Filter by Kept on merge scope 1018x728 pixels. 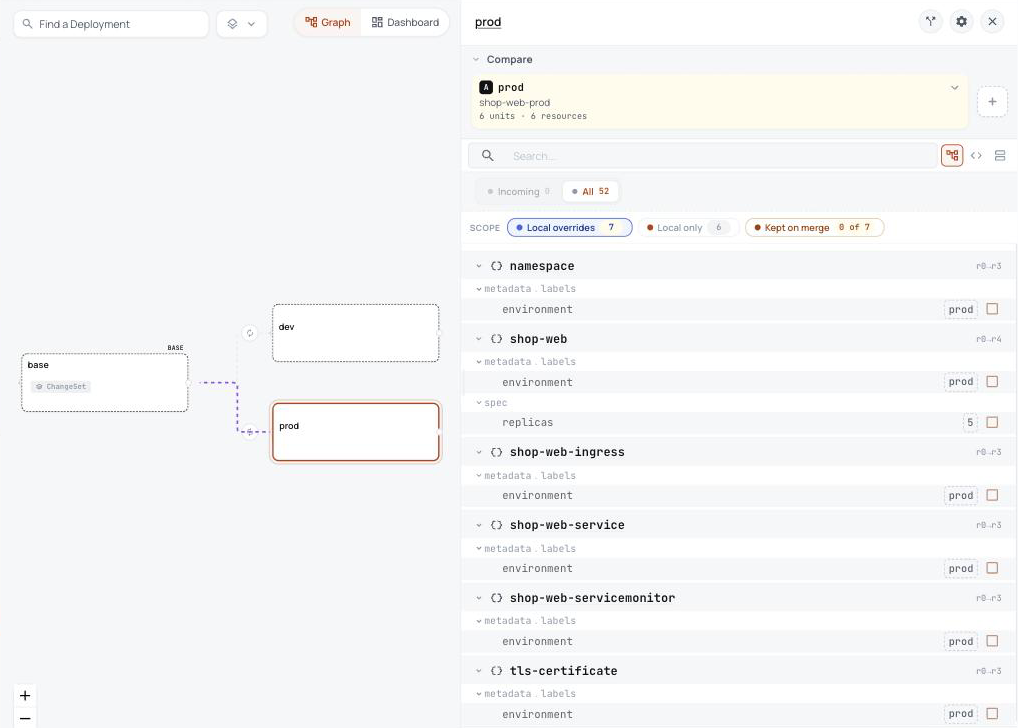[x=814, y=227]
